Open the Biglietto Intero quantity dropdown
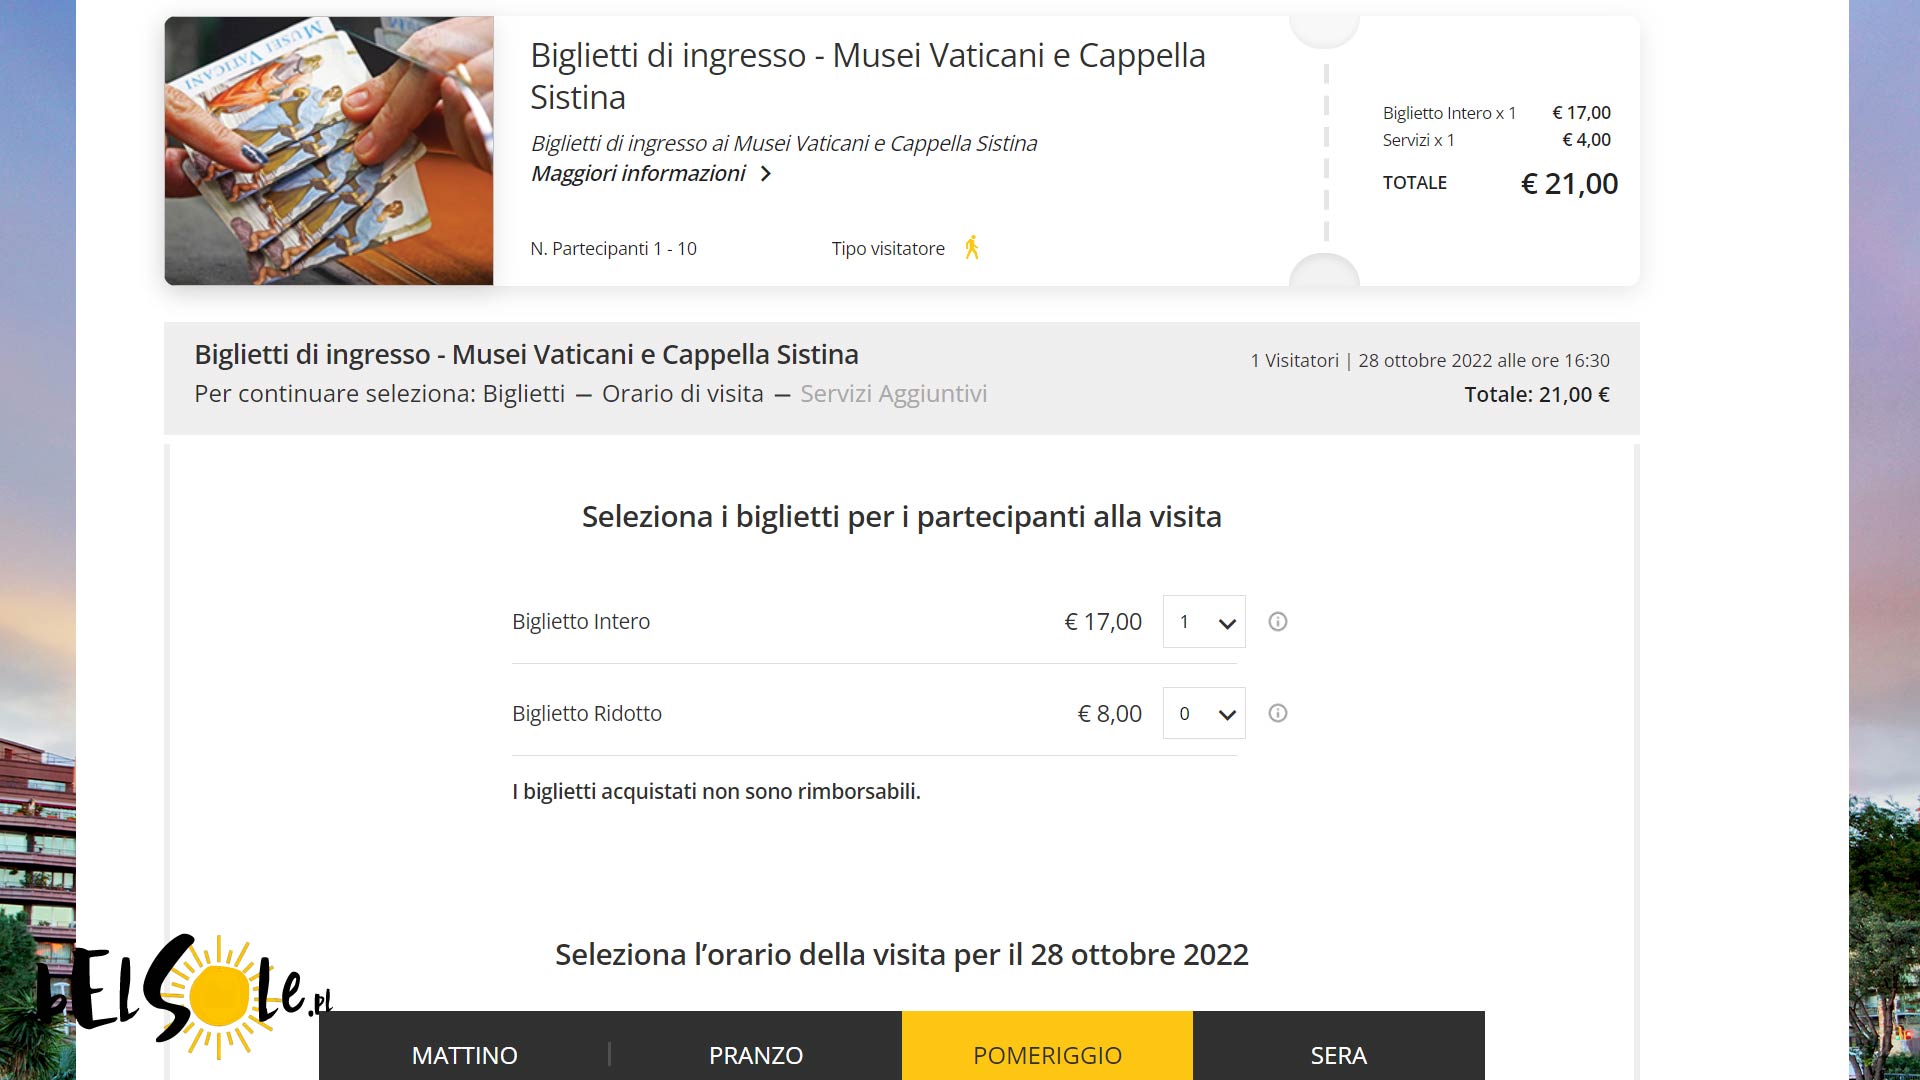The height and width of the screenshot is (1080, 1920). pos(1204,622)
